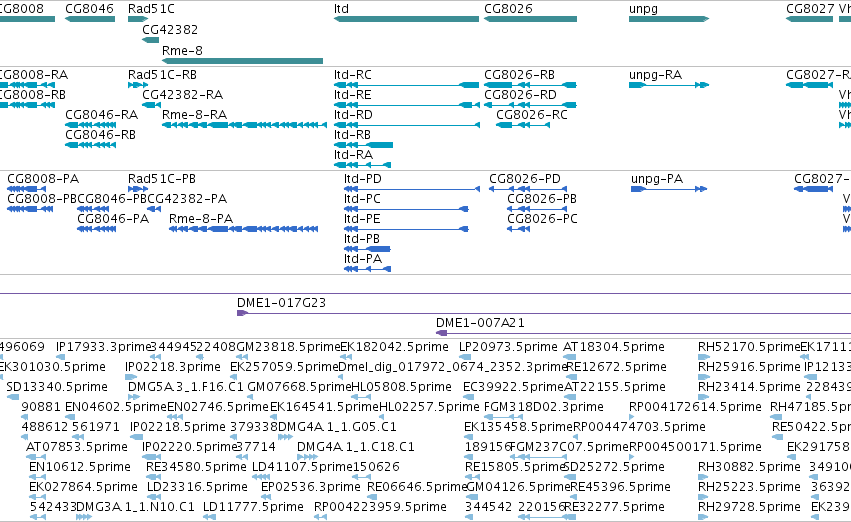Click the LD41107.5prime EST label
Viewport: 851px width, 522px height.
click(x=303, y=467)
